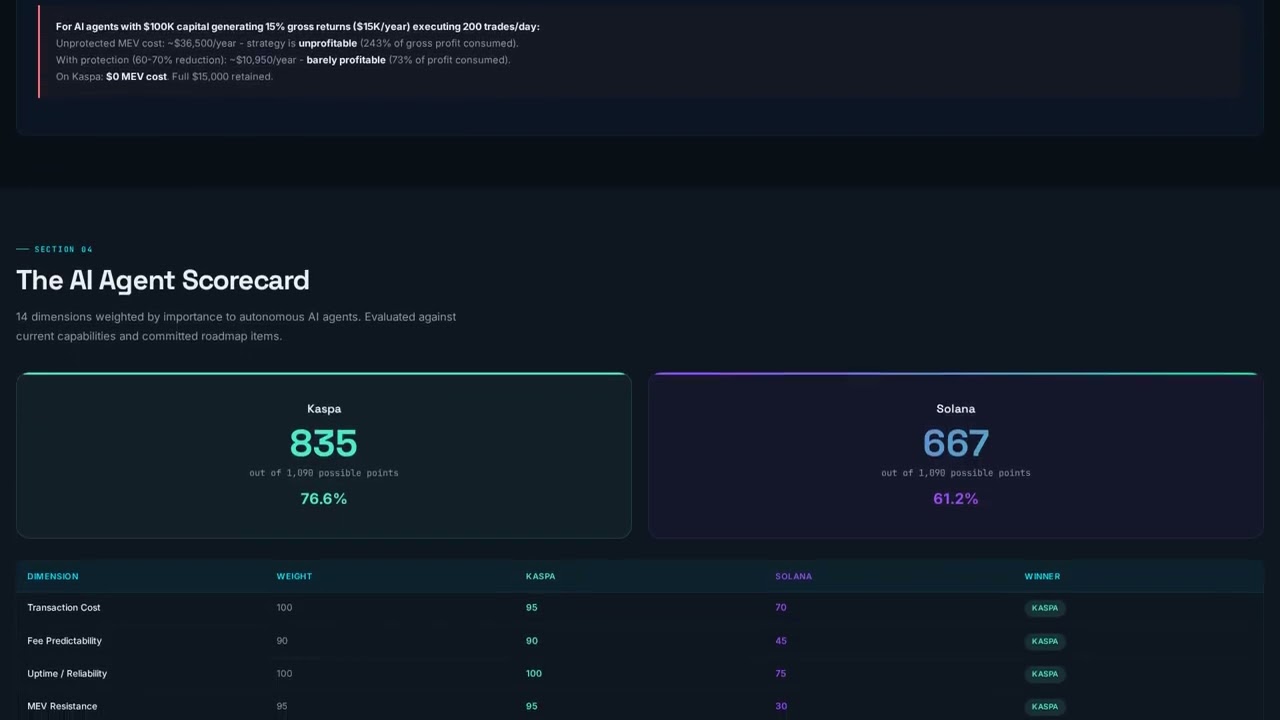The width and height of the screenshot is (1280, 720).
Task: Click the "$0 MEV cost" text in callout
Action: pos(136,77)
